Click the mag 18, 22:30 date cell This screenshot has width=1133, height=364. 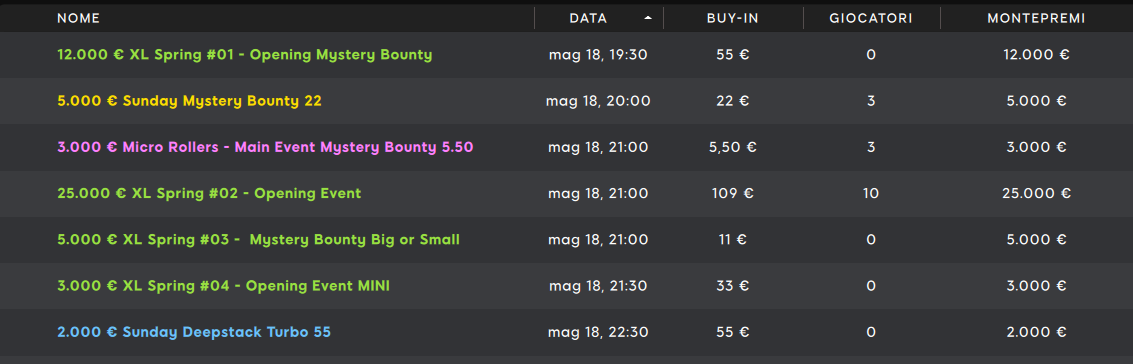click(598, 332)
